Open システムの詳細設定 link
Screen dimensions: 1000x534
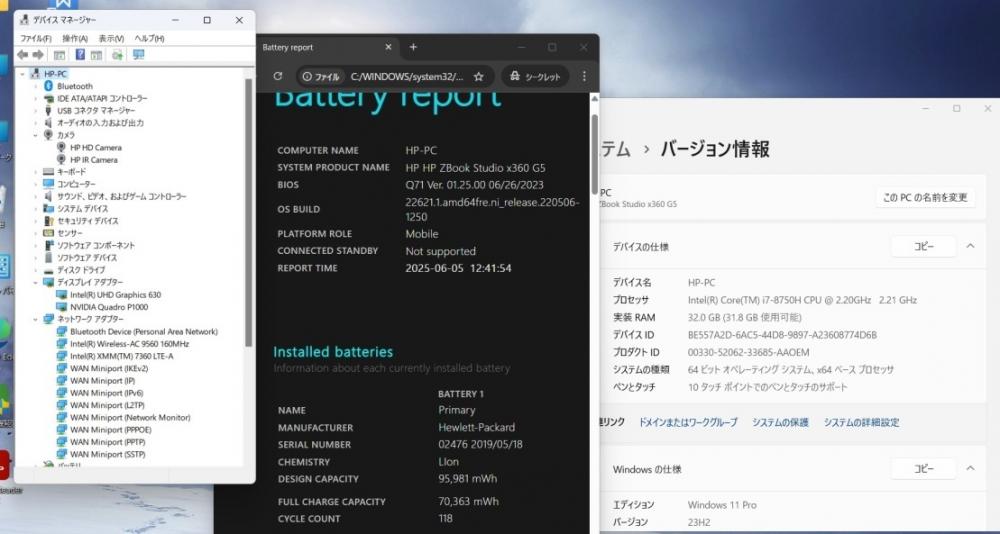click(x=861, y=422)
